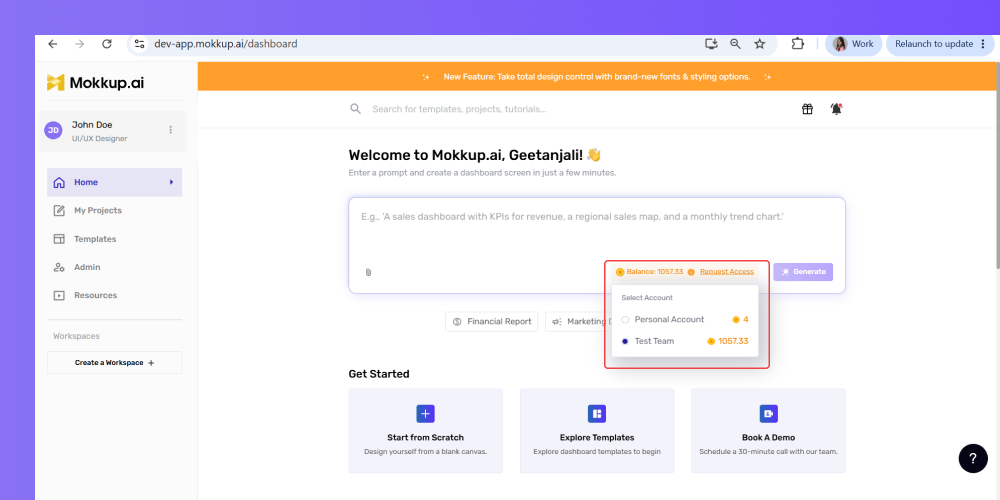Click the Request Access link
The width and height of the screenshot is (1000, 500).
click(726, 272)
